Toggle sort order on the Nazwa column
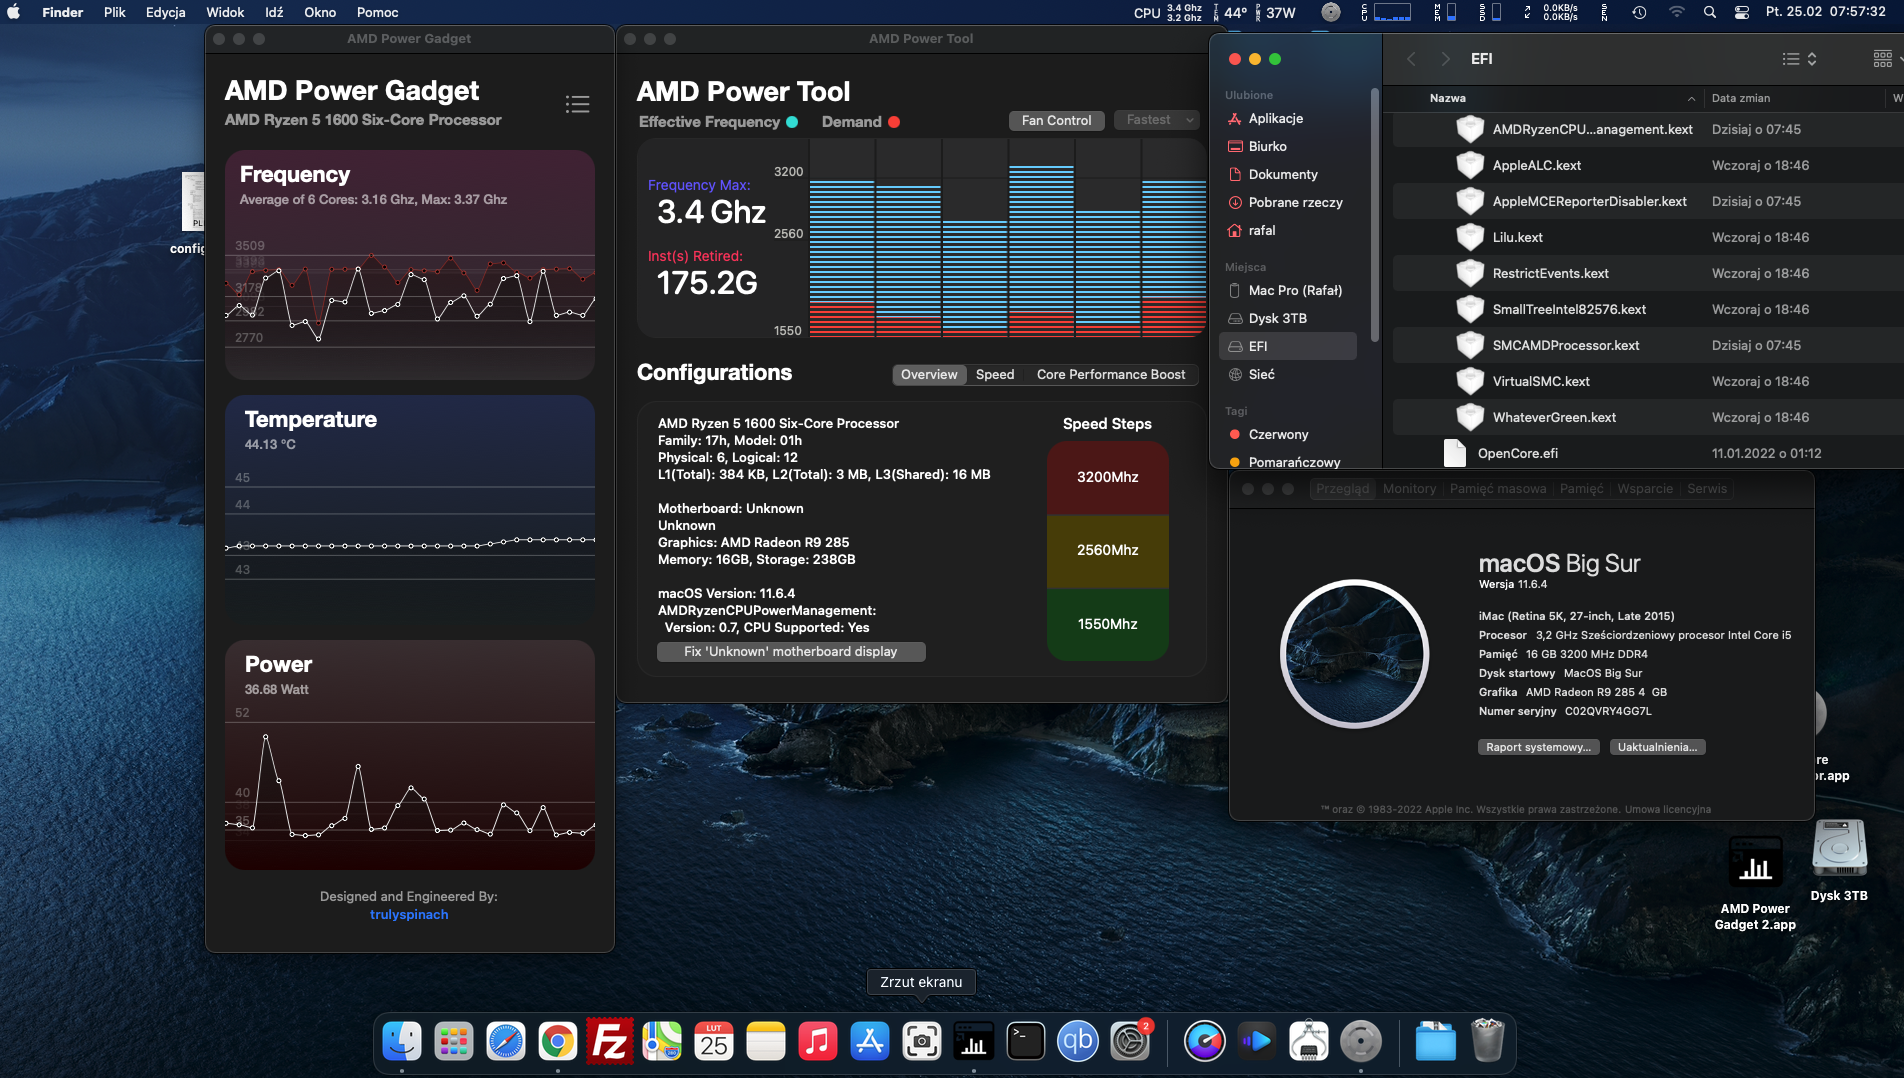The width and height of the screenshot is (1904, 1078). (1448, 98)
